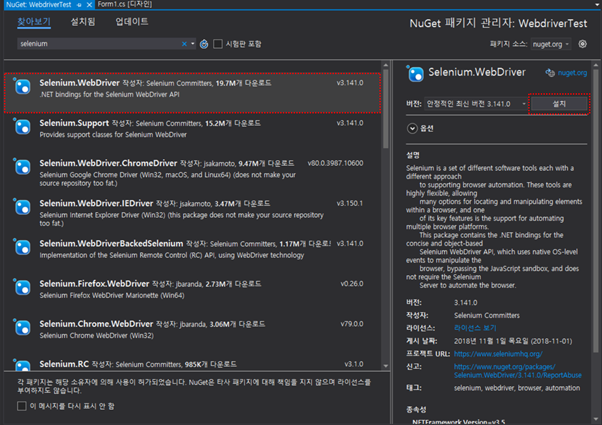Click version v3.150.1 of IEDriver
The height and width of the screenshot is (425, 602).
350,203
